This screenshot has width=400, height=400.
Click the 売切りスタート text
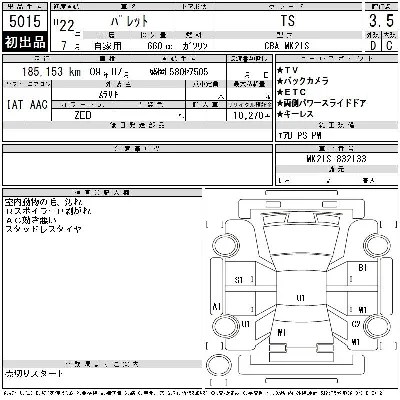point(34,374)
